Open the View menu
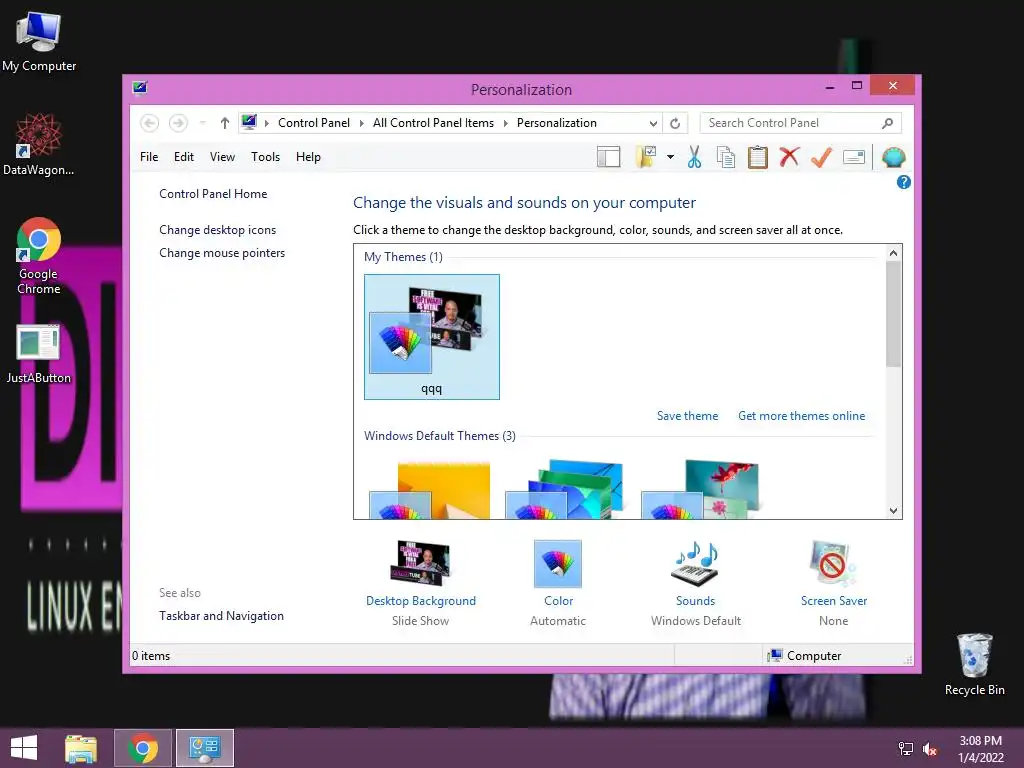 (x=222, y=157)
